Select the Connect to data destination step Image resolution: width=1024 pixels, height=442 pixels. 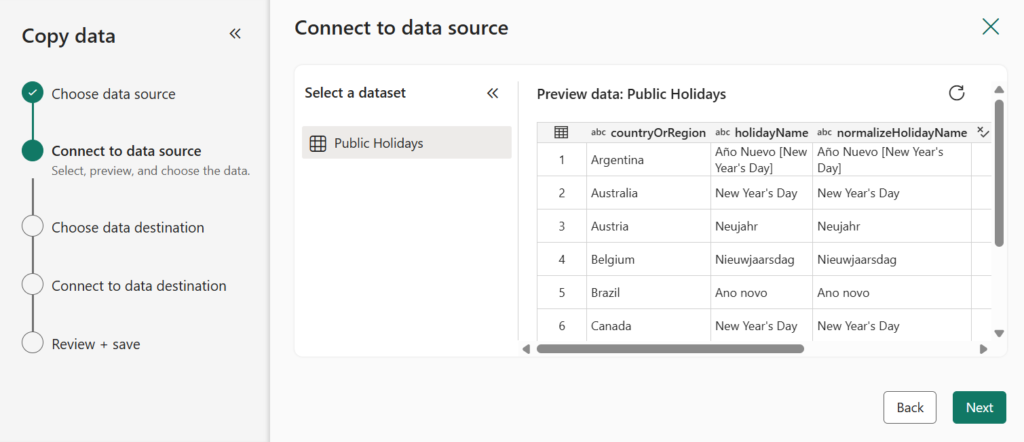[x=138, y=285]
